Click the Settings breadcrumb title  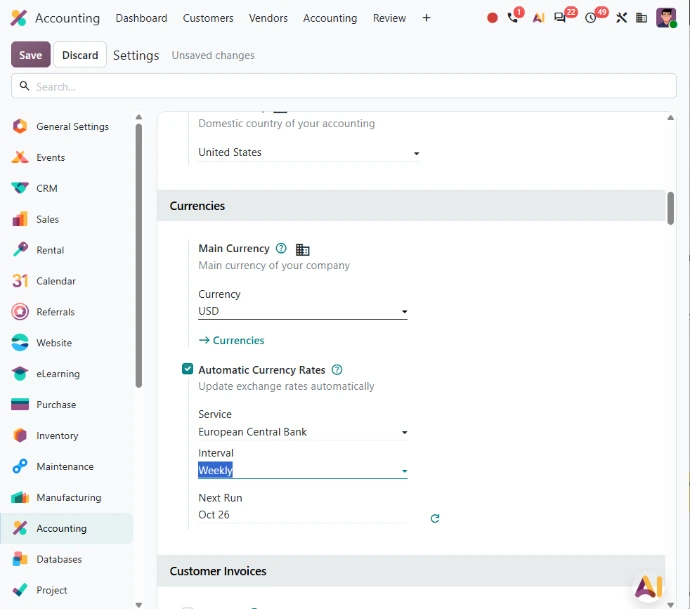136,55
